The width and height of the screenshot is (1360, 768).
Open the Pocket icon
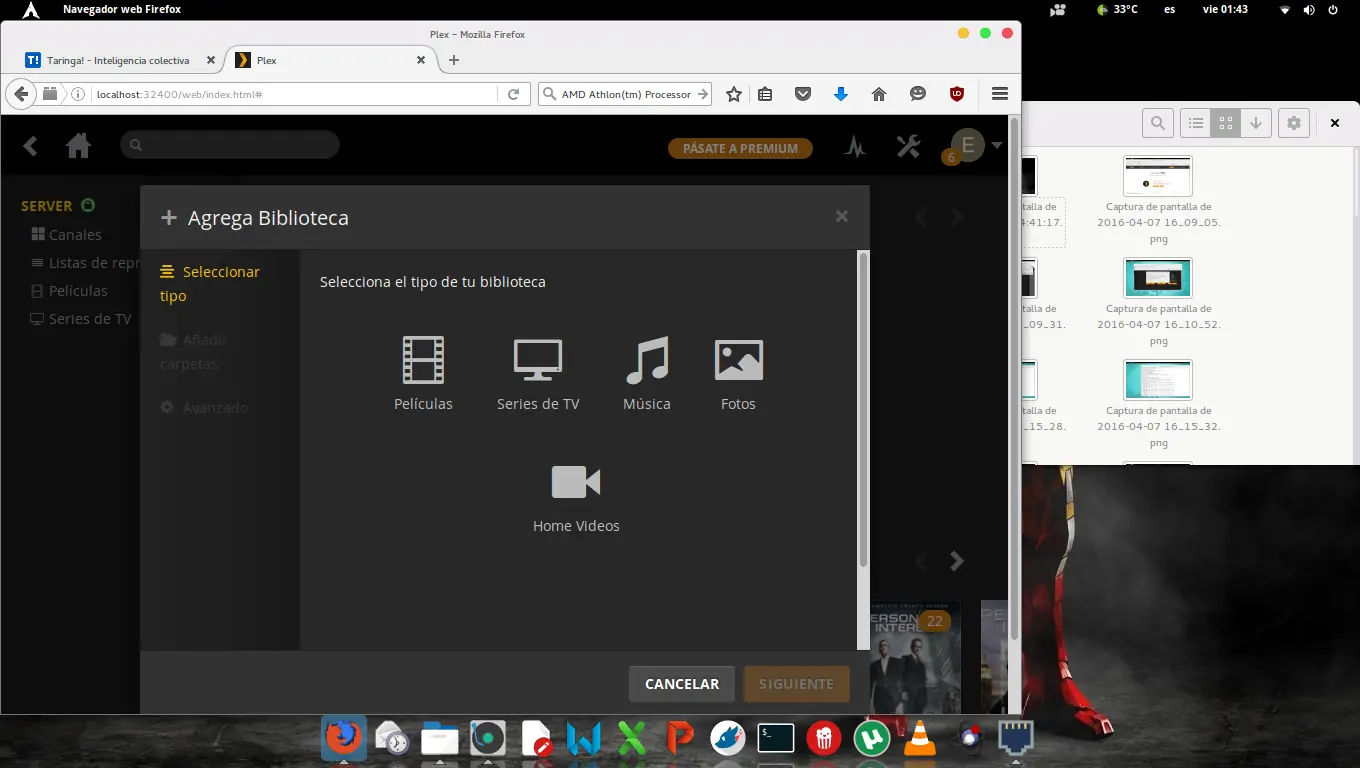(x=803, y=94)
